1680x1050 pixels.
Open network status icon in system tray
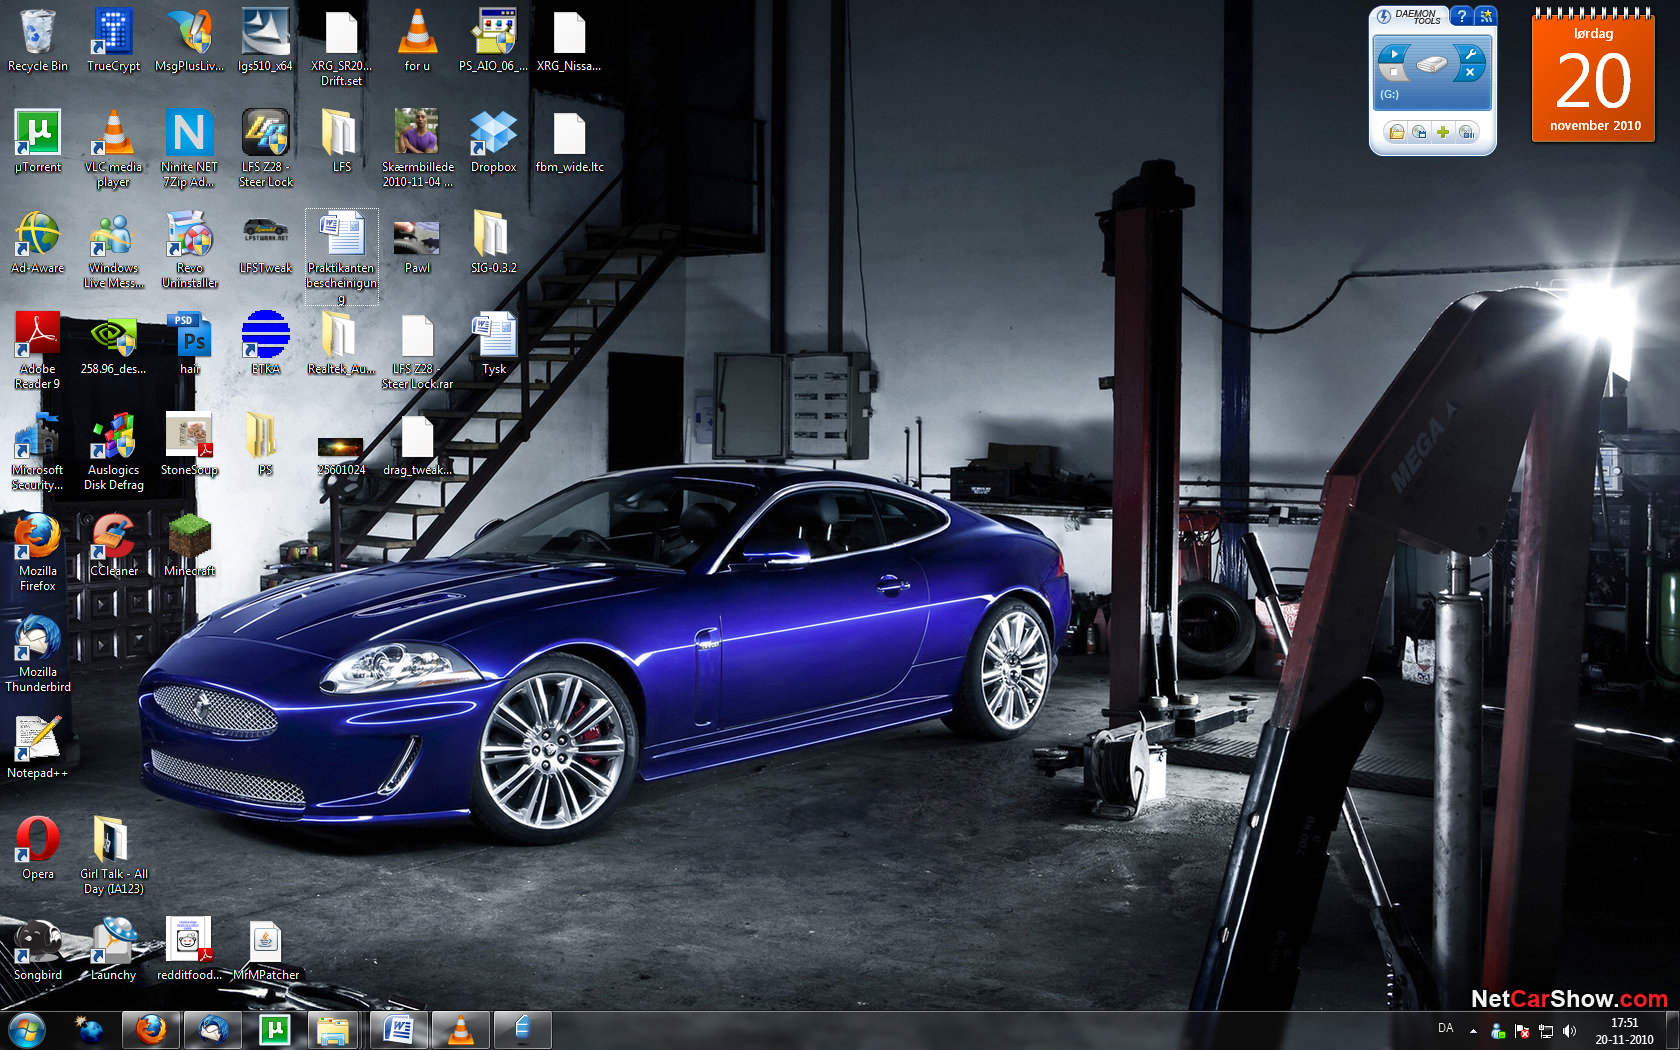pyautogui.click(x=1546, y=1031)
